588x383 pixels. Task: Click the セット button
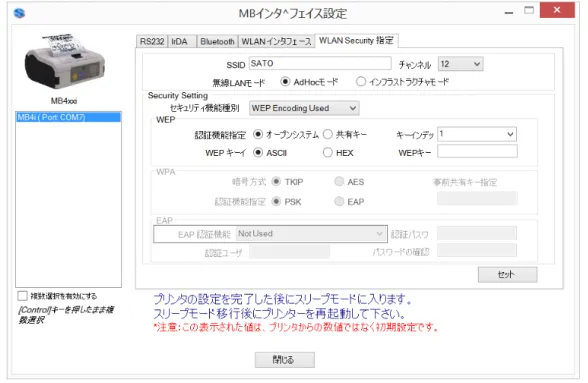(507, 275)
